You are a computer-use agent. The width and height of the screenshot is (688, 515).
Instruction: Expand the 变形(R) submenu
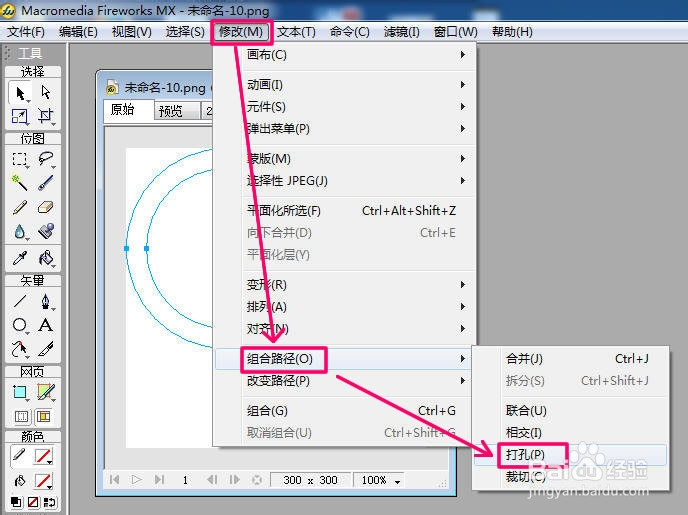click(345, 285)
